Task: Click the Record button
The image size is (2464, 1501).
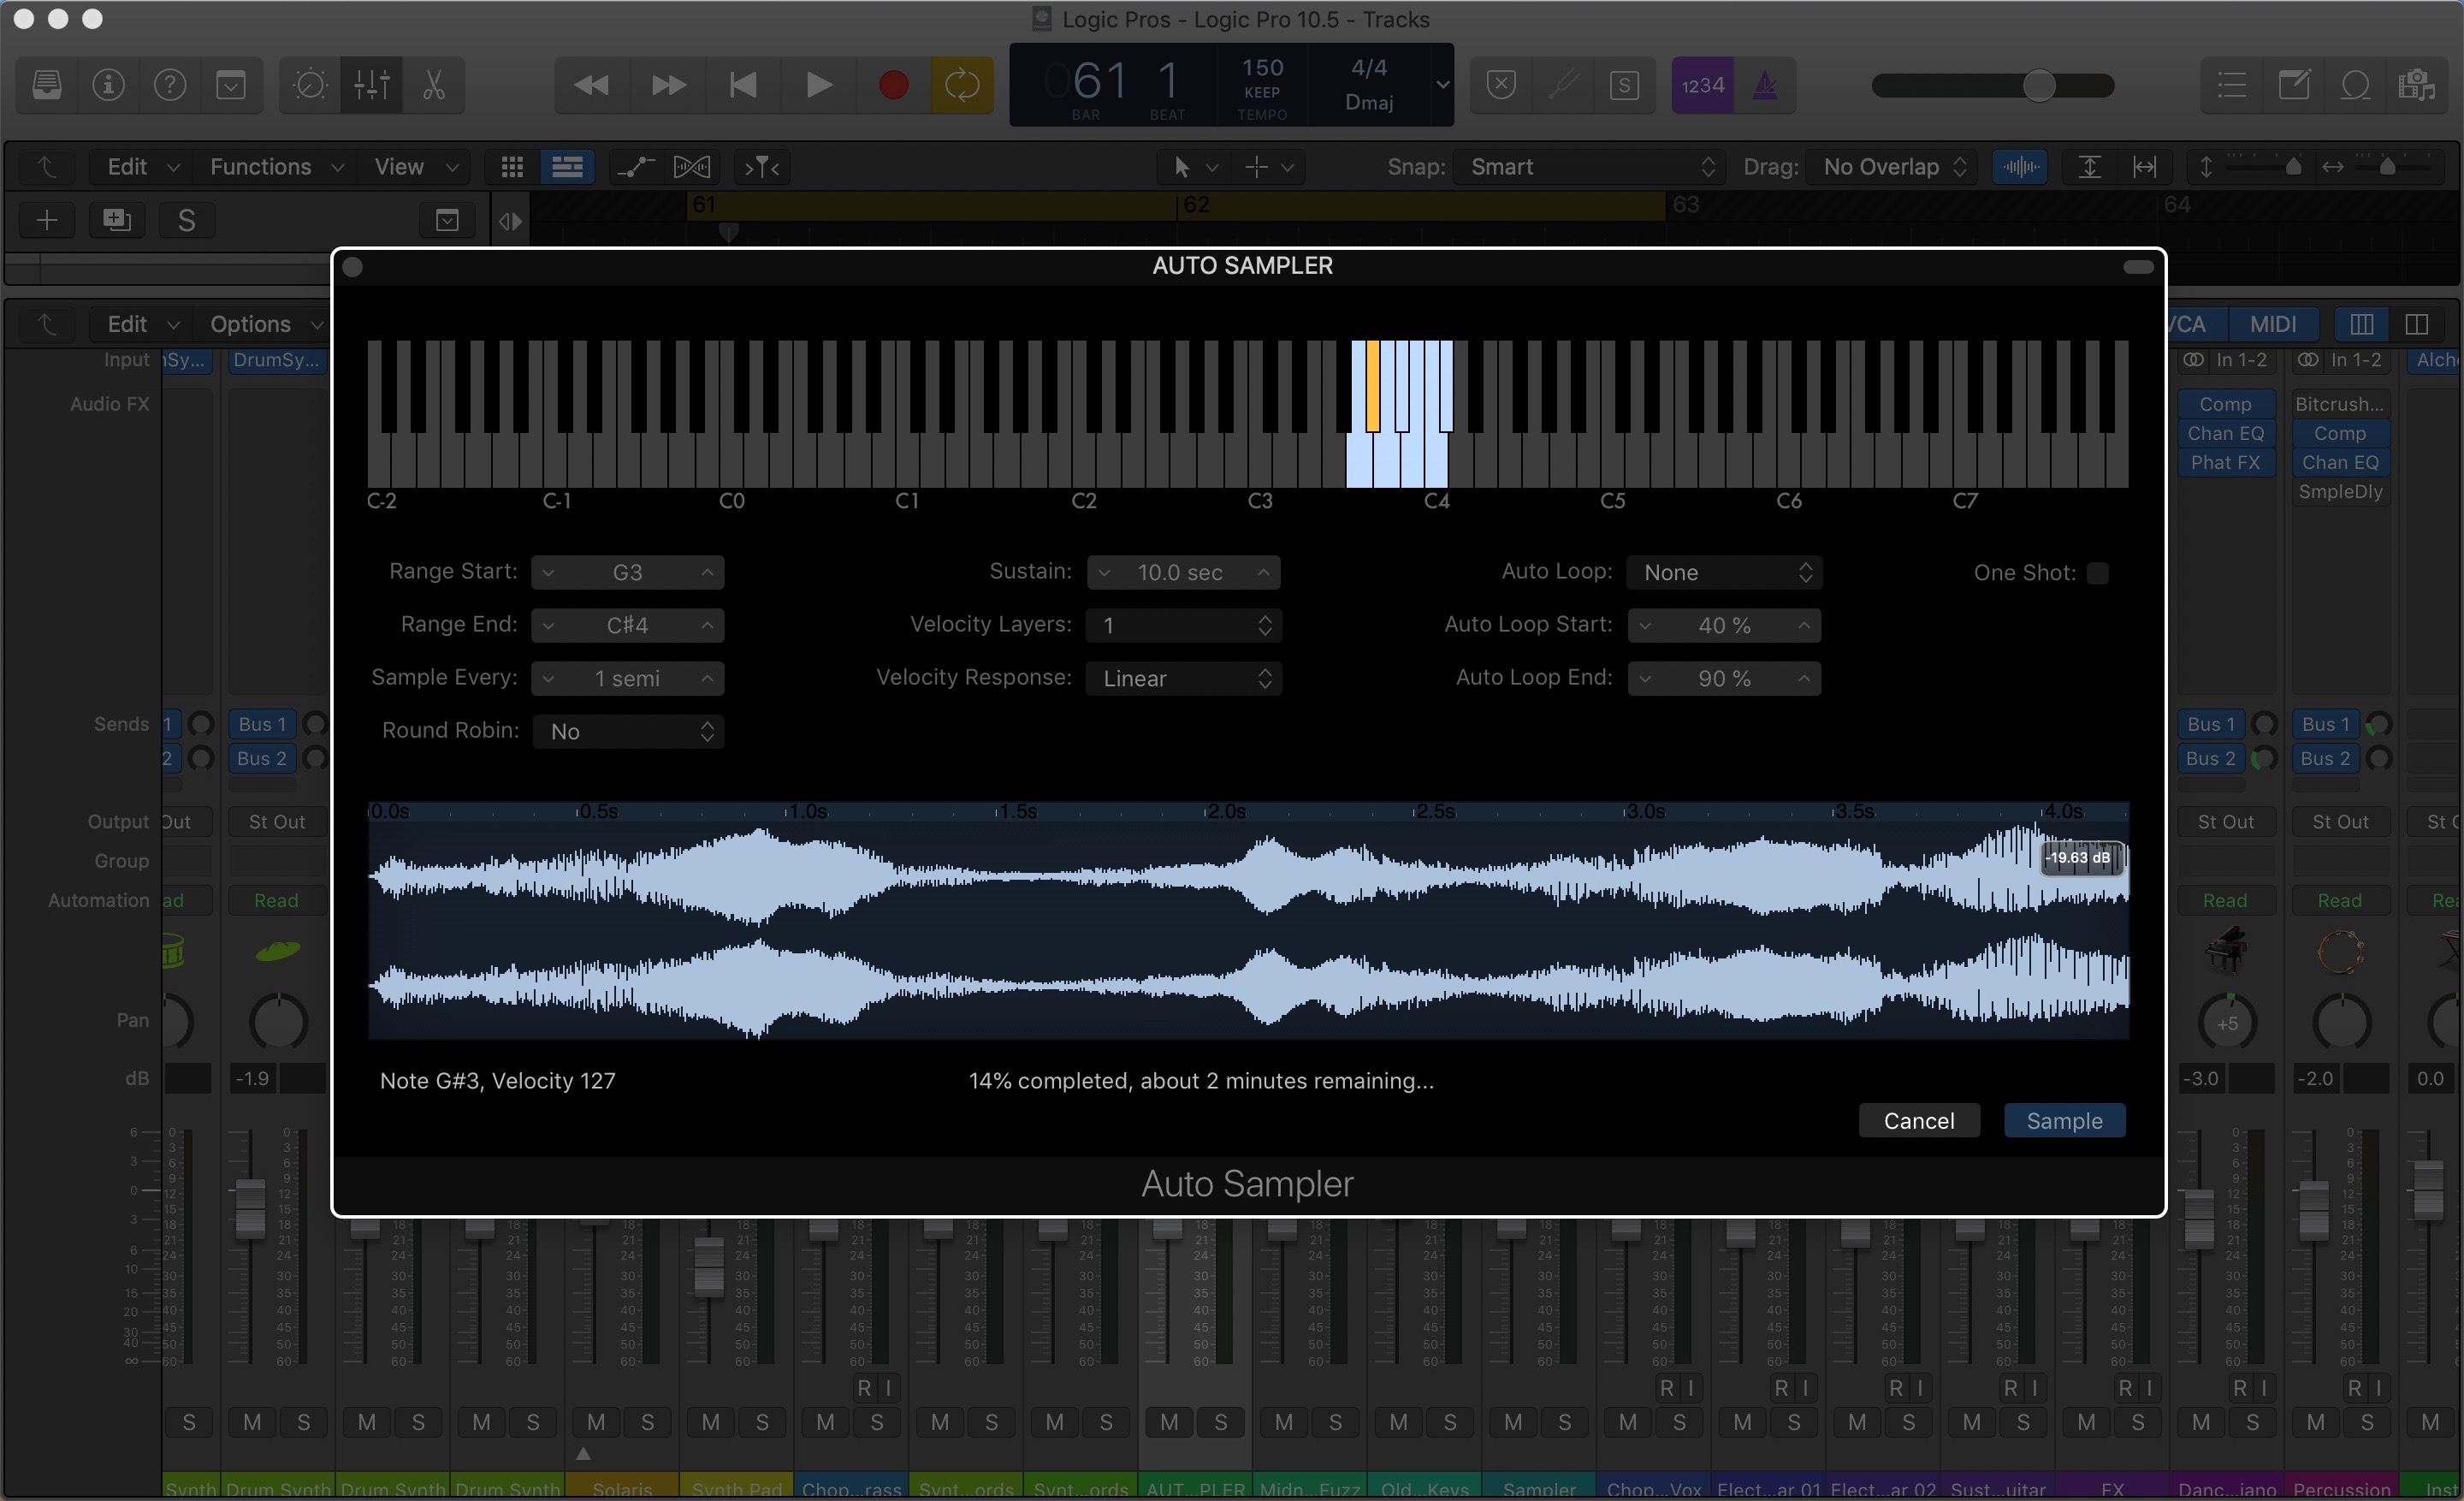Action: 893,85
